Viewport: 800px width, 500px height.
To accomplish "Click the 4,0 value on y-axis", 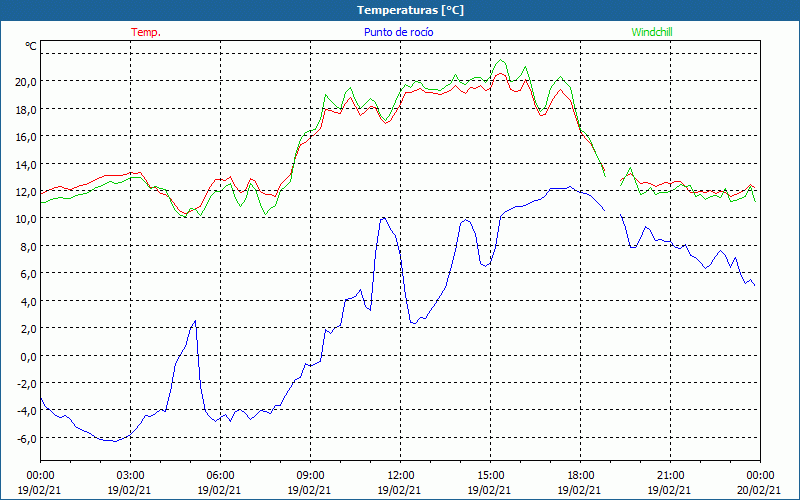I will [x=29, y=302].
